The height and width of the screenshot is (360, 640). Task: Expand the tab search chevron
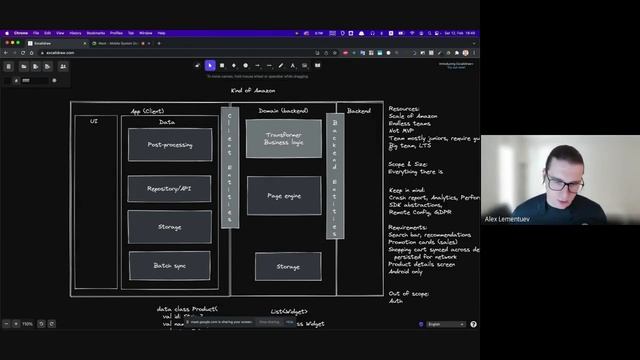coord(474,43)
